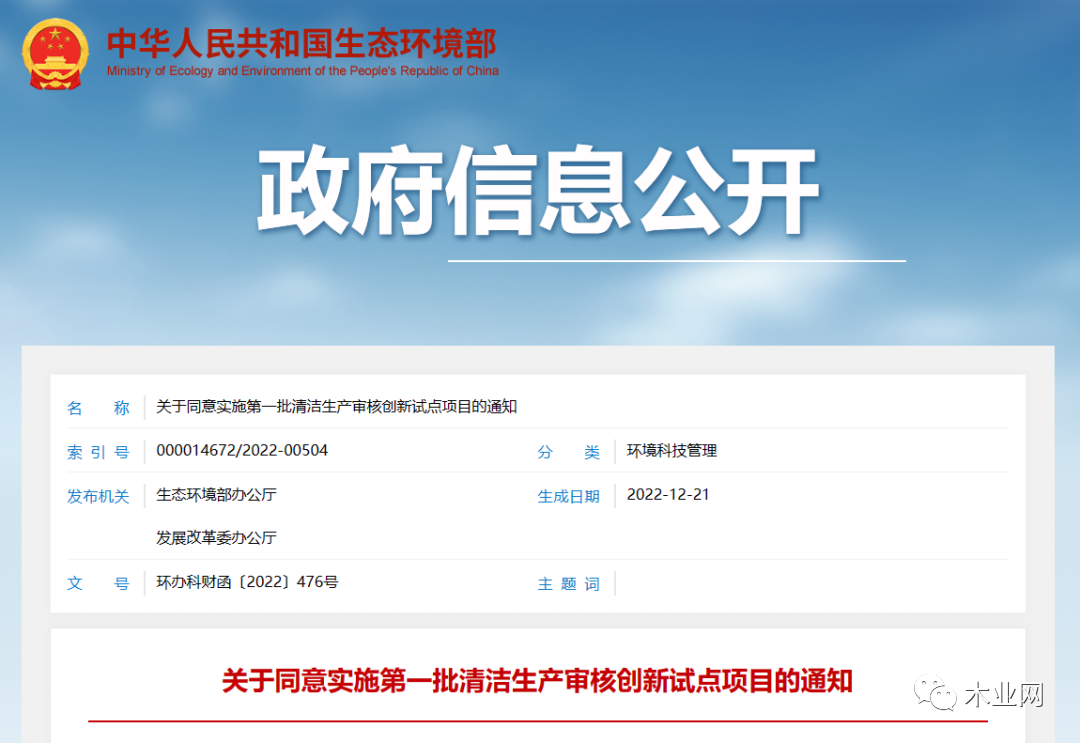This screenshot has width=1080, height=743.
Task: Select the 主题词 label
Action: [568, 584]
